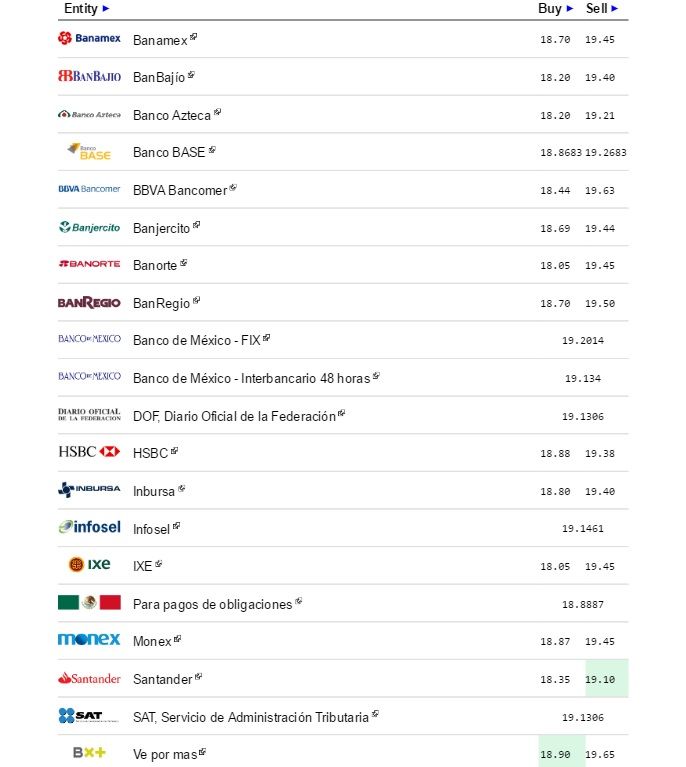The width and height of the screenshot is (686, 767).
Task: Click the Infosel logo icon
Action: coord(89,527)
